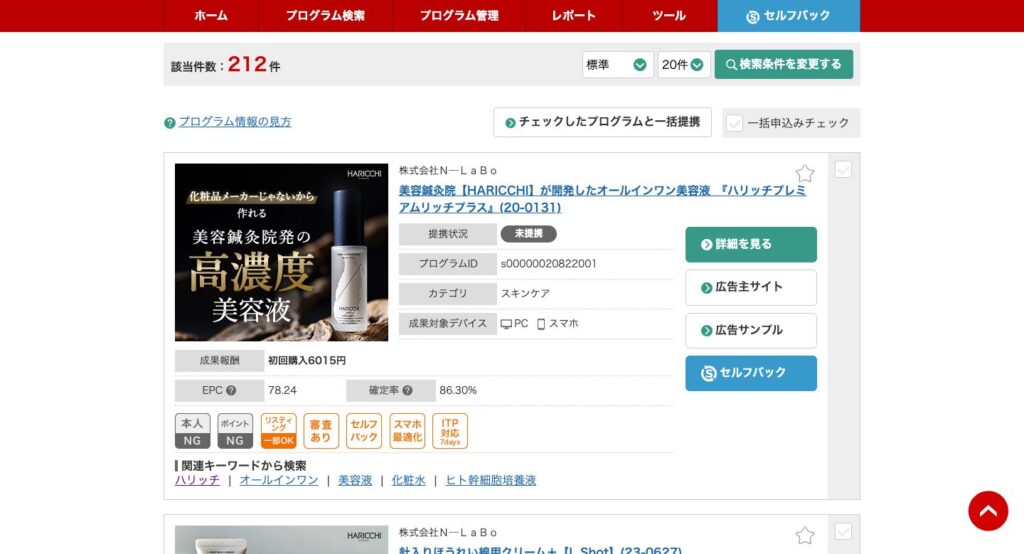
Task: Check the ハリッチプレミアムリッチプラス program's selection checkbox
Action: (x=843, y=170)
